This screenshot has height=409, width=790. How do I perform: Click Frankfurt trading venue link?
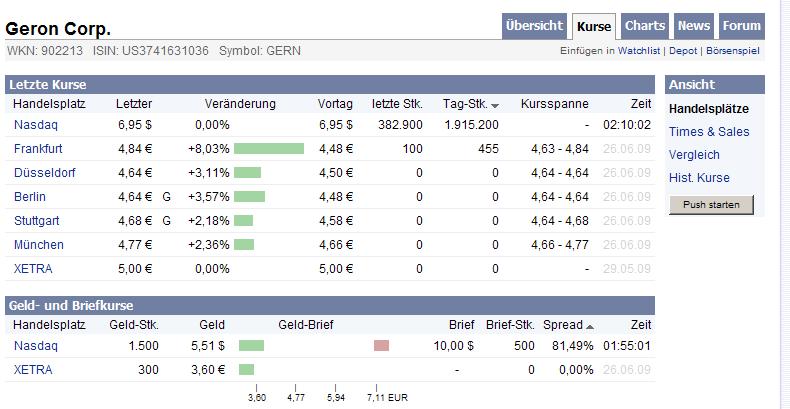click(38, 149)
